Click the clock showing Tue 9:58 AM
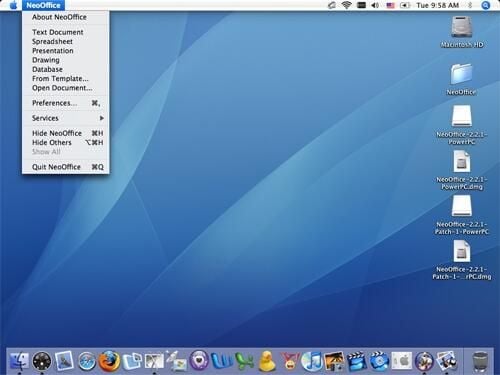The width and height of the screenshot is (500, 375). point(437,5)
